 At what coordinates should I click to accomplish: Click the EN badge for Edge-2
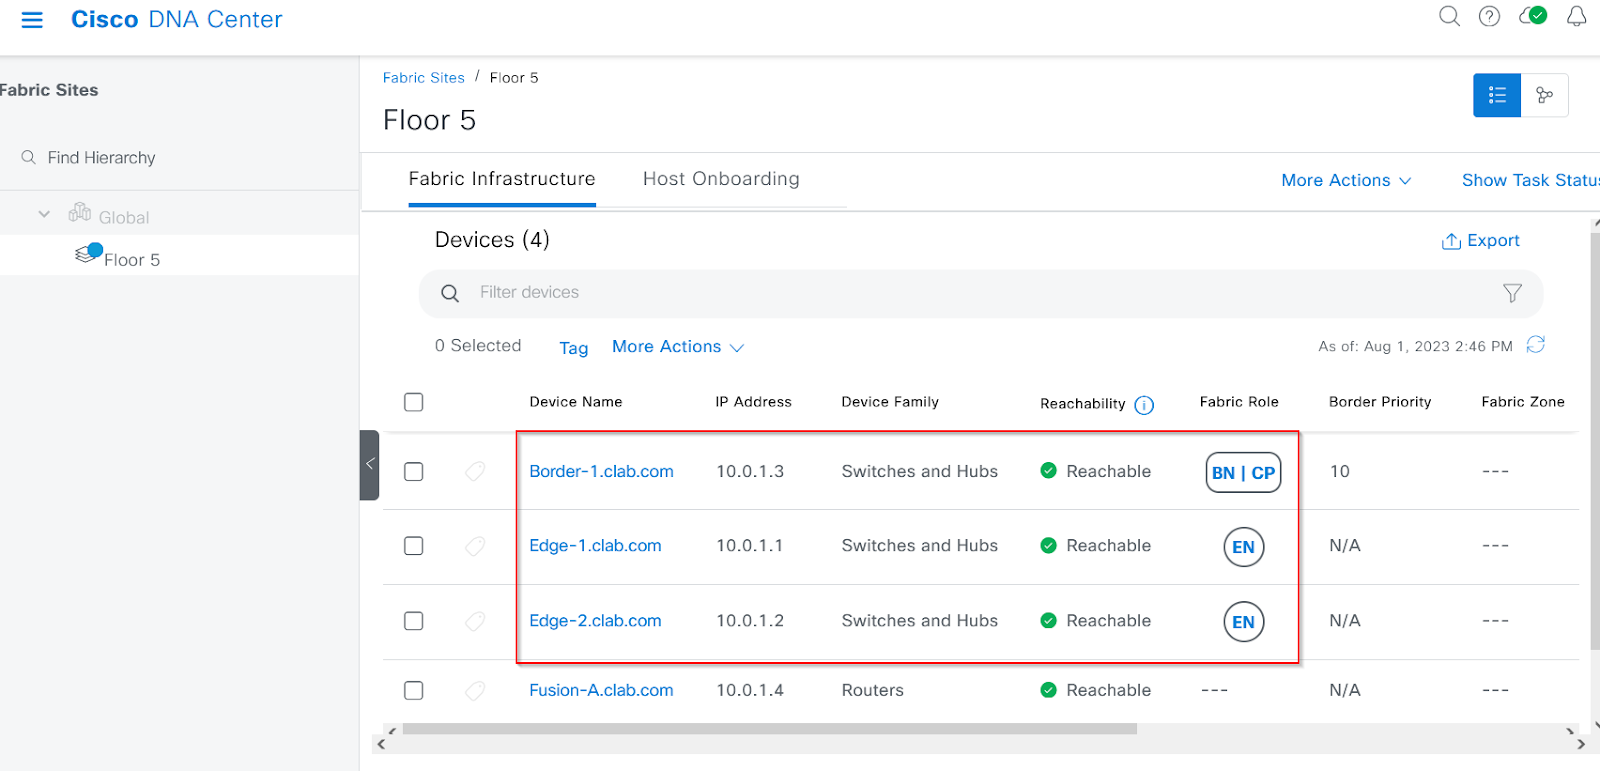coord(1243,622)
